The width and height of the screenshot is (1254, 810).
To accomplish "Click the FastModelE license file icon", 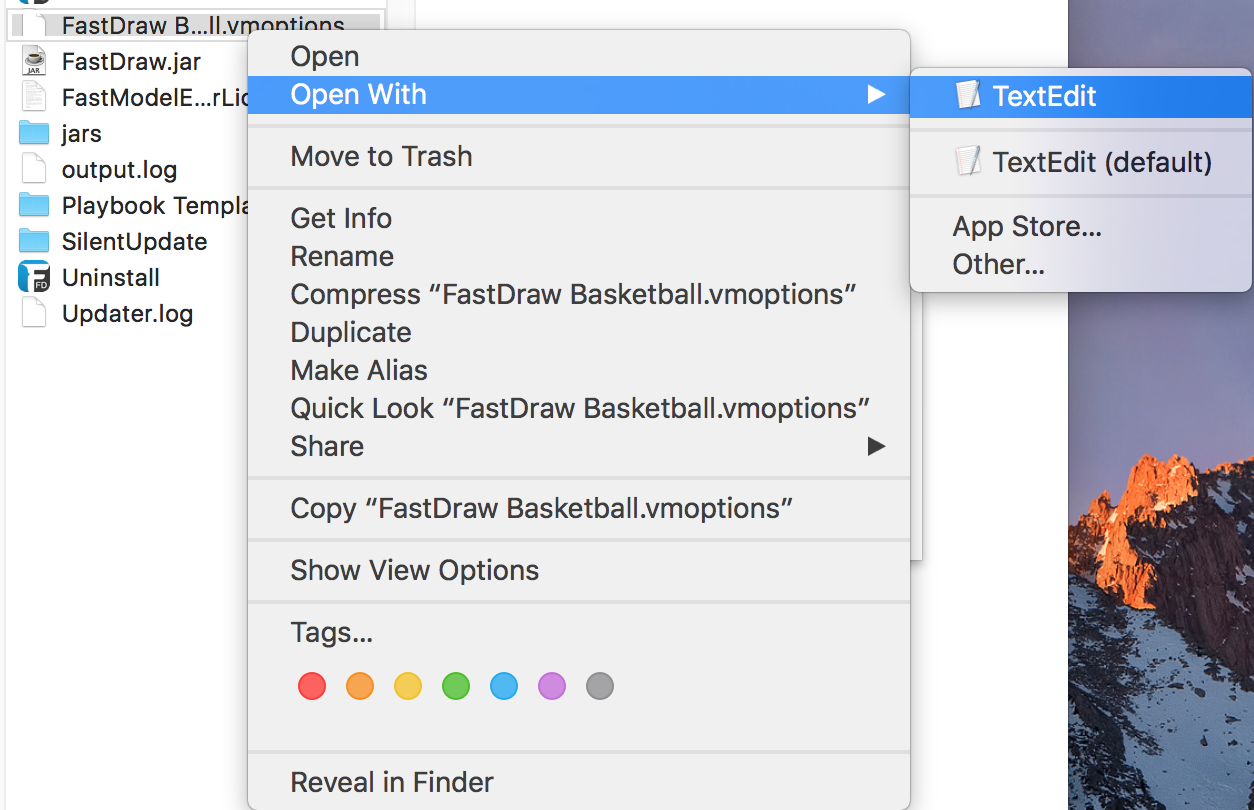I will click(x=34, y=97).
